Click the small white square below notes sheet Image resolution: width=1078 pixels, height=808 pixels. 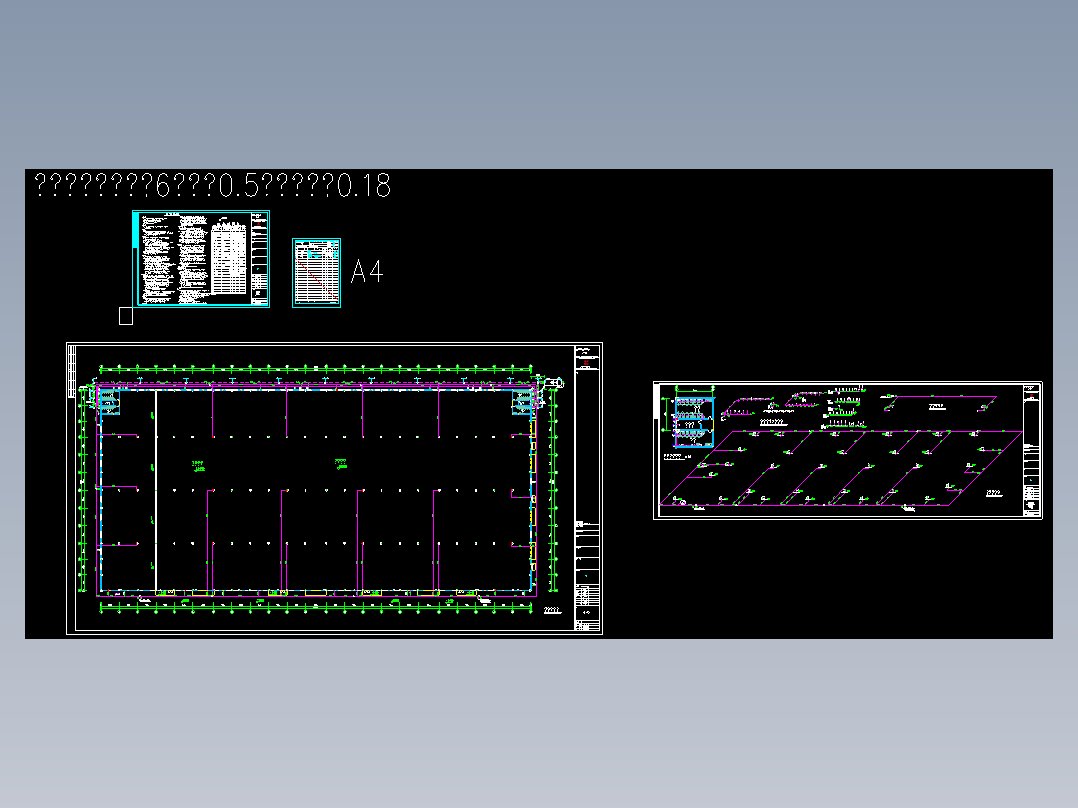(126, 316)
